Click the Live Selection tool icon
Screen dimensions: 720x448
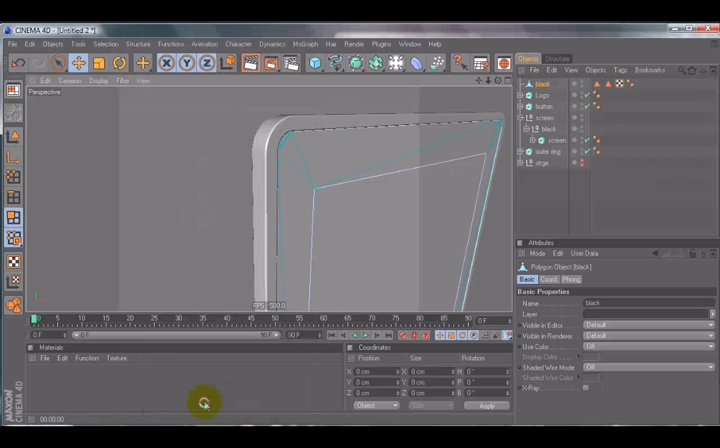point(58,63)
